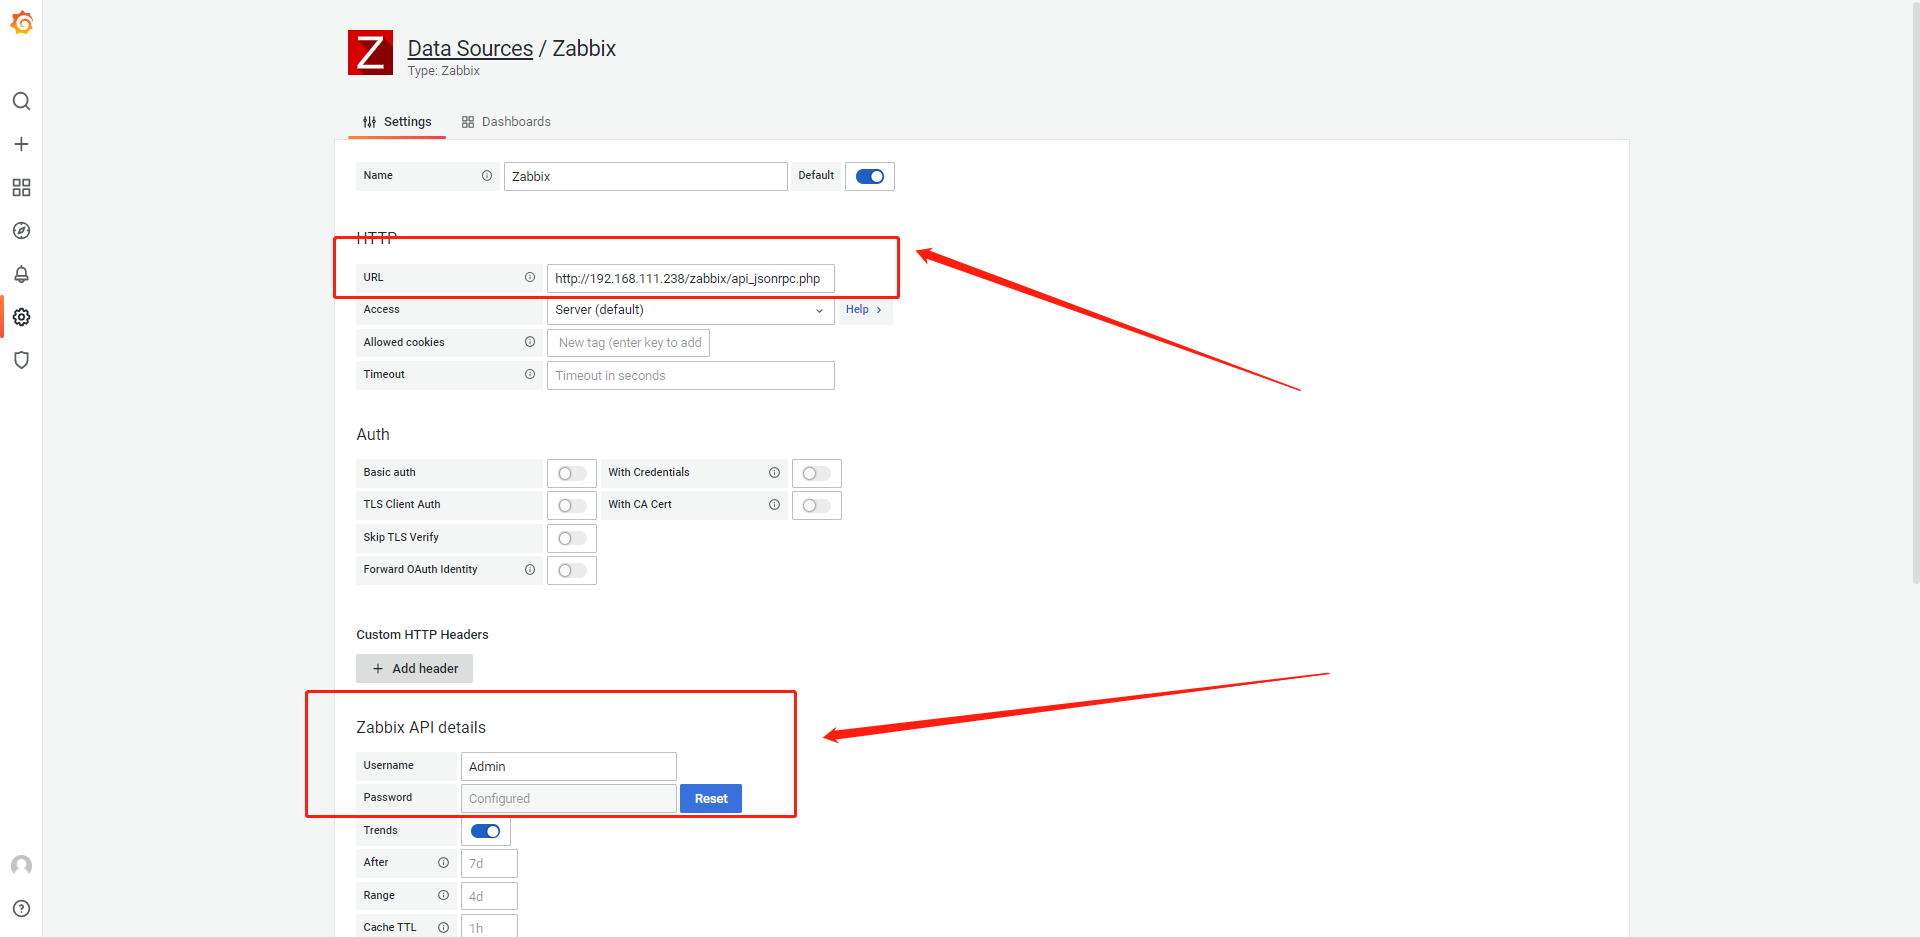Click the Name input field
1920x937 pixels.
pyautogui.click(x=646, y=177)
